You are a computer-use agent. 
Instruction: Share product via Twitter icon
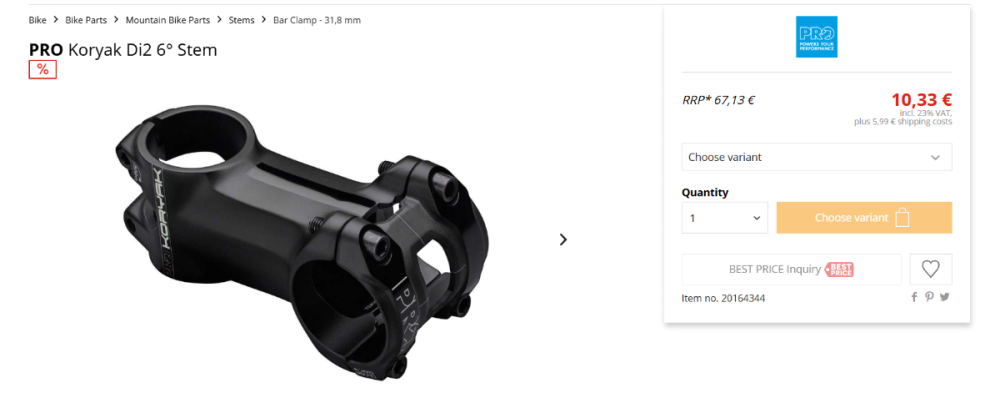pyautogui.click(x=945, y=297)
